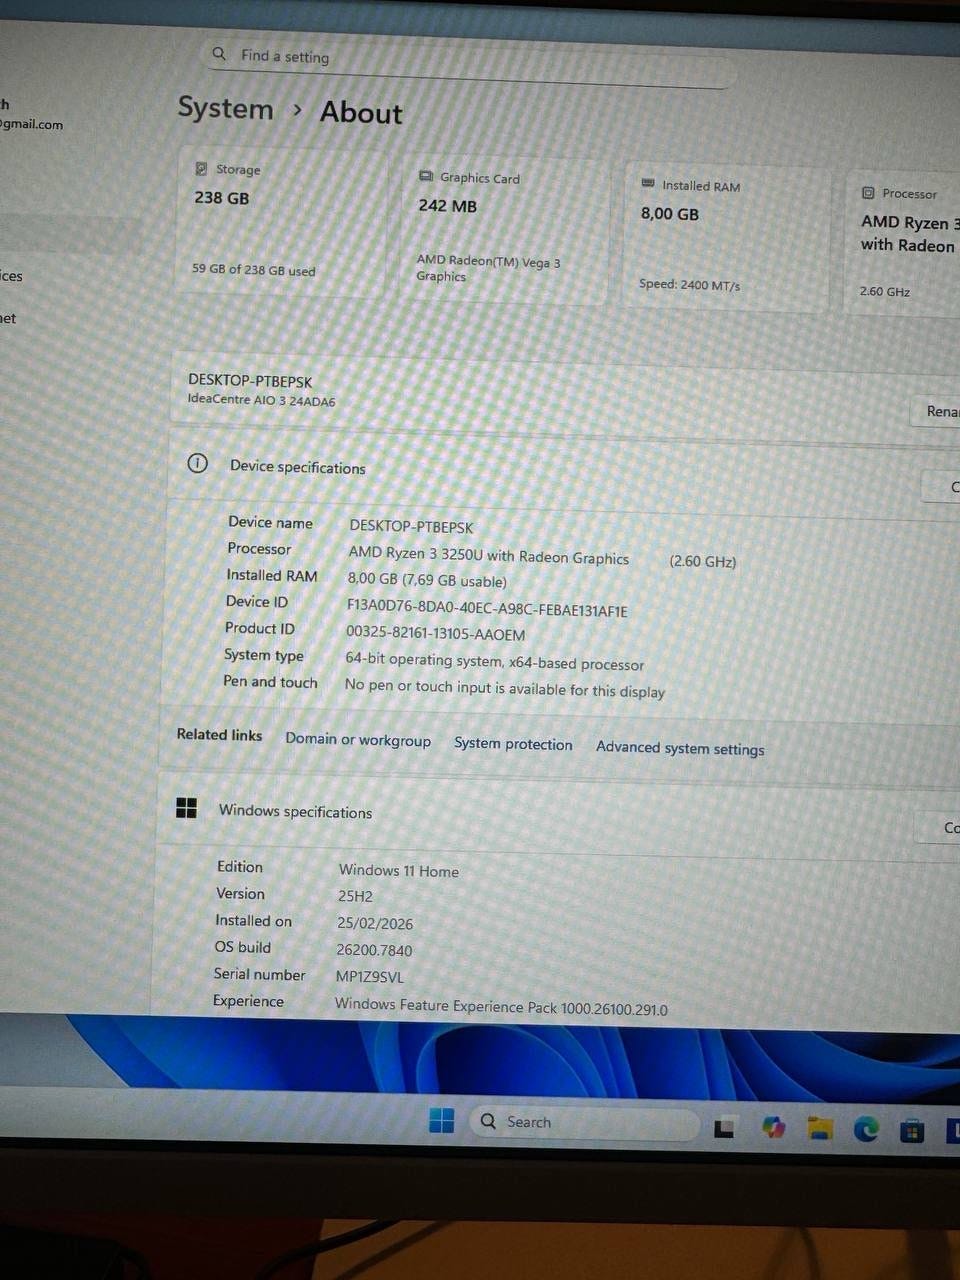The width and height of the screenshot is (960, 1280).
Task: Launch Copilot from the taskbar
Action: pyautogui.click(x=773, y=1128)
